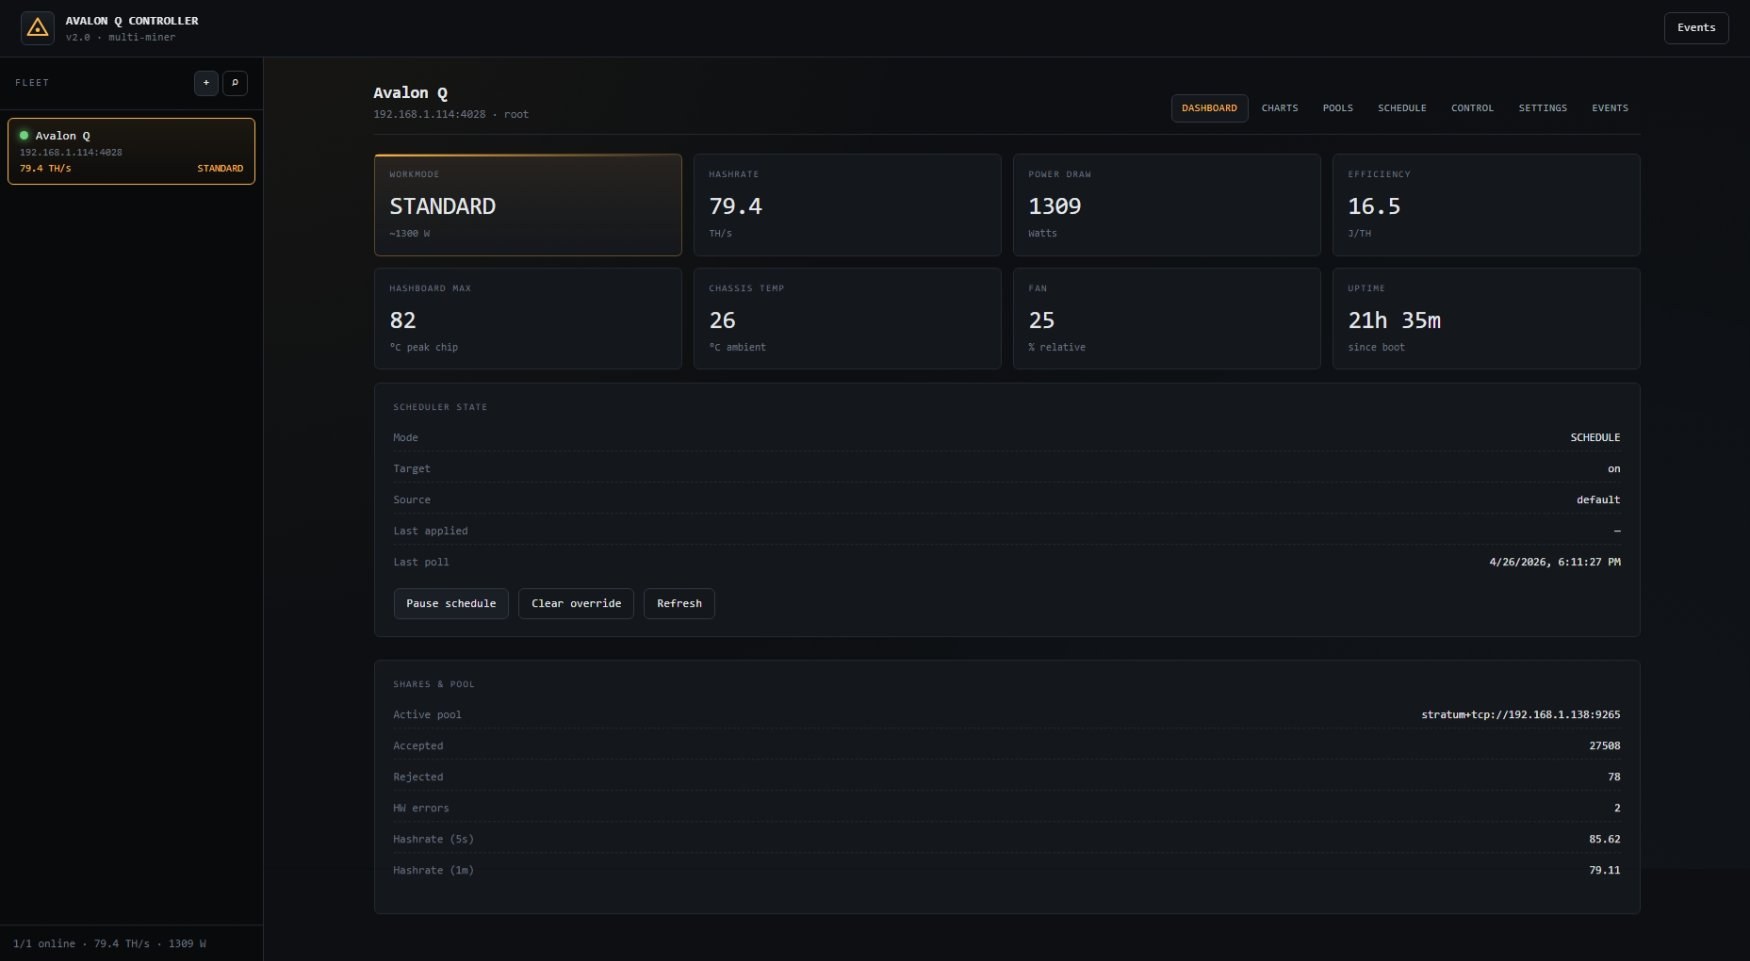The width and height of the screenshot is (1750, 961).
Task: Click the 5s hashrate value "85.62"
Action: click(1605, 839)
